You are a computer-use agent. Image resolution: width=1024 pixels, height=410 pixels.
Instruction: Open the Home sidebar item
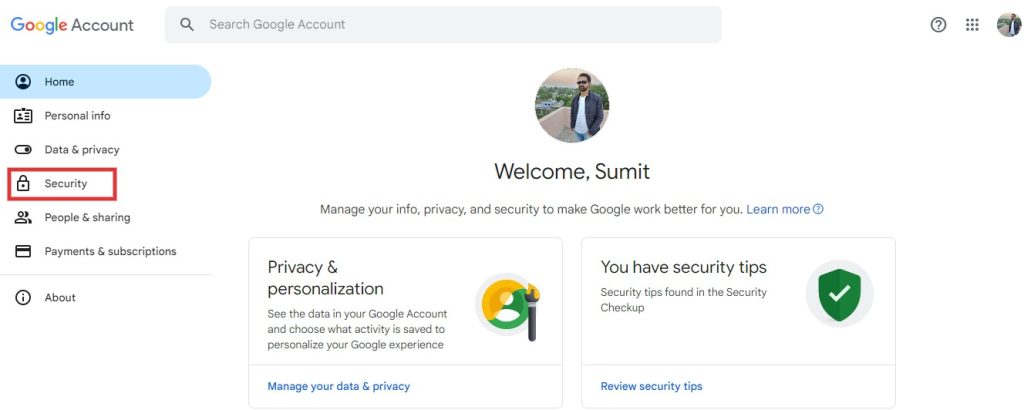point(105,82)
